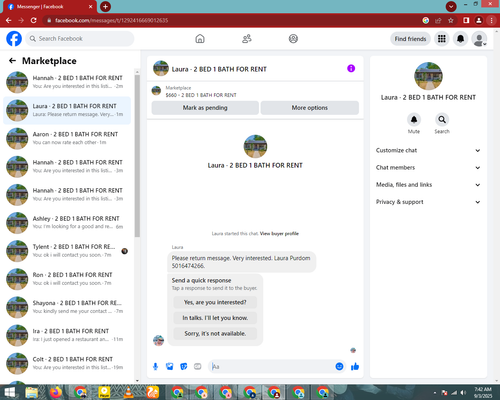
Task: Open conversation information purple icon
Action: (x=351, y=68)
